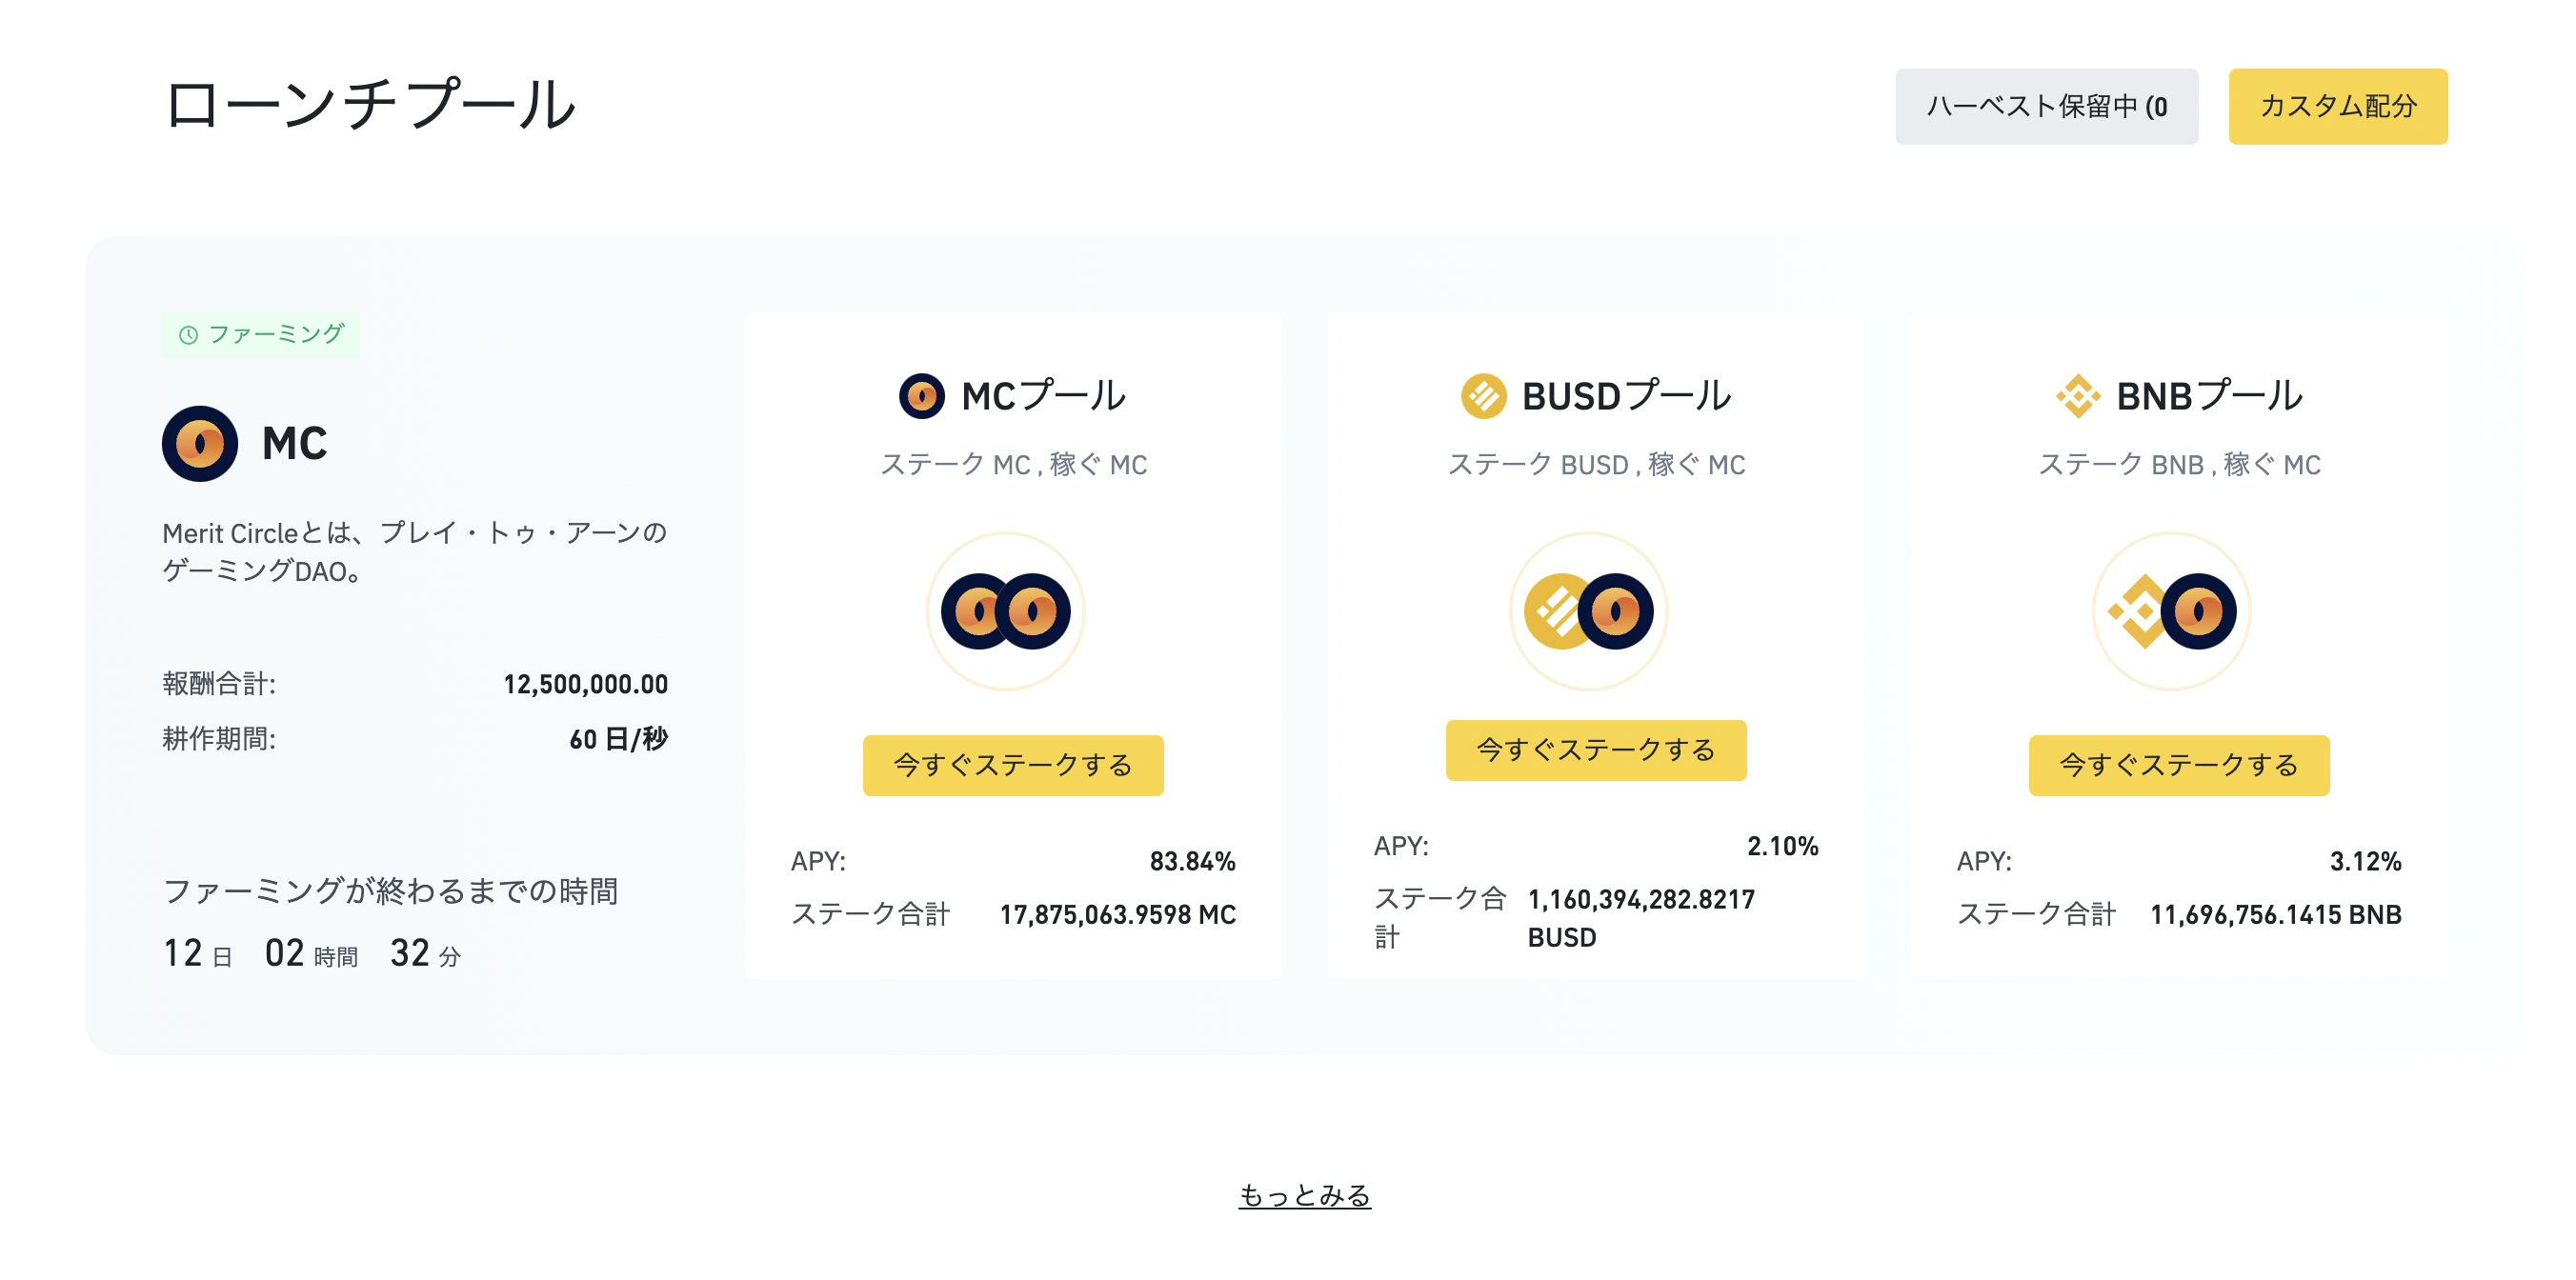Open the もっとみる link
This screenshot has width=2576, height=1280.
[x=1304, y=1195]
